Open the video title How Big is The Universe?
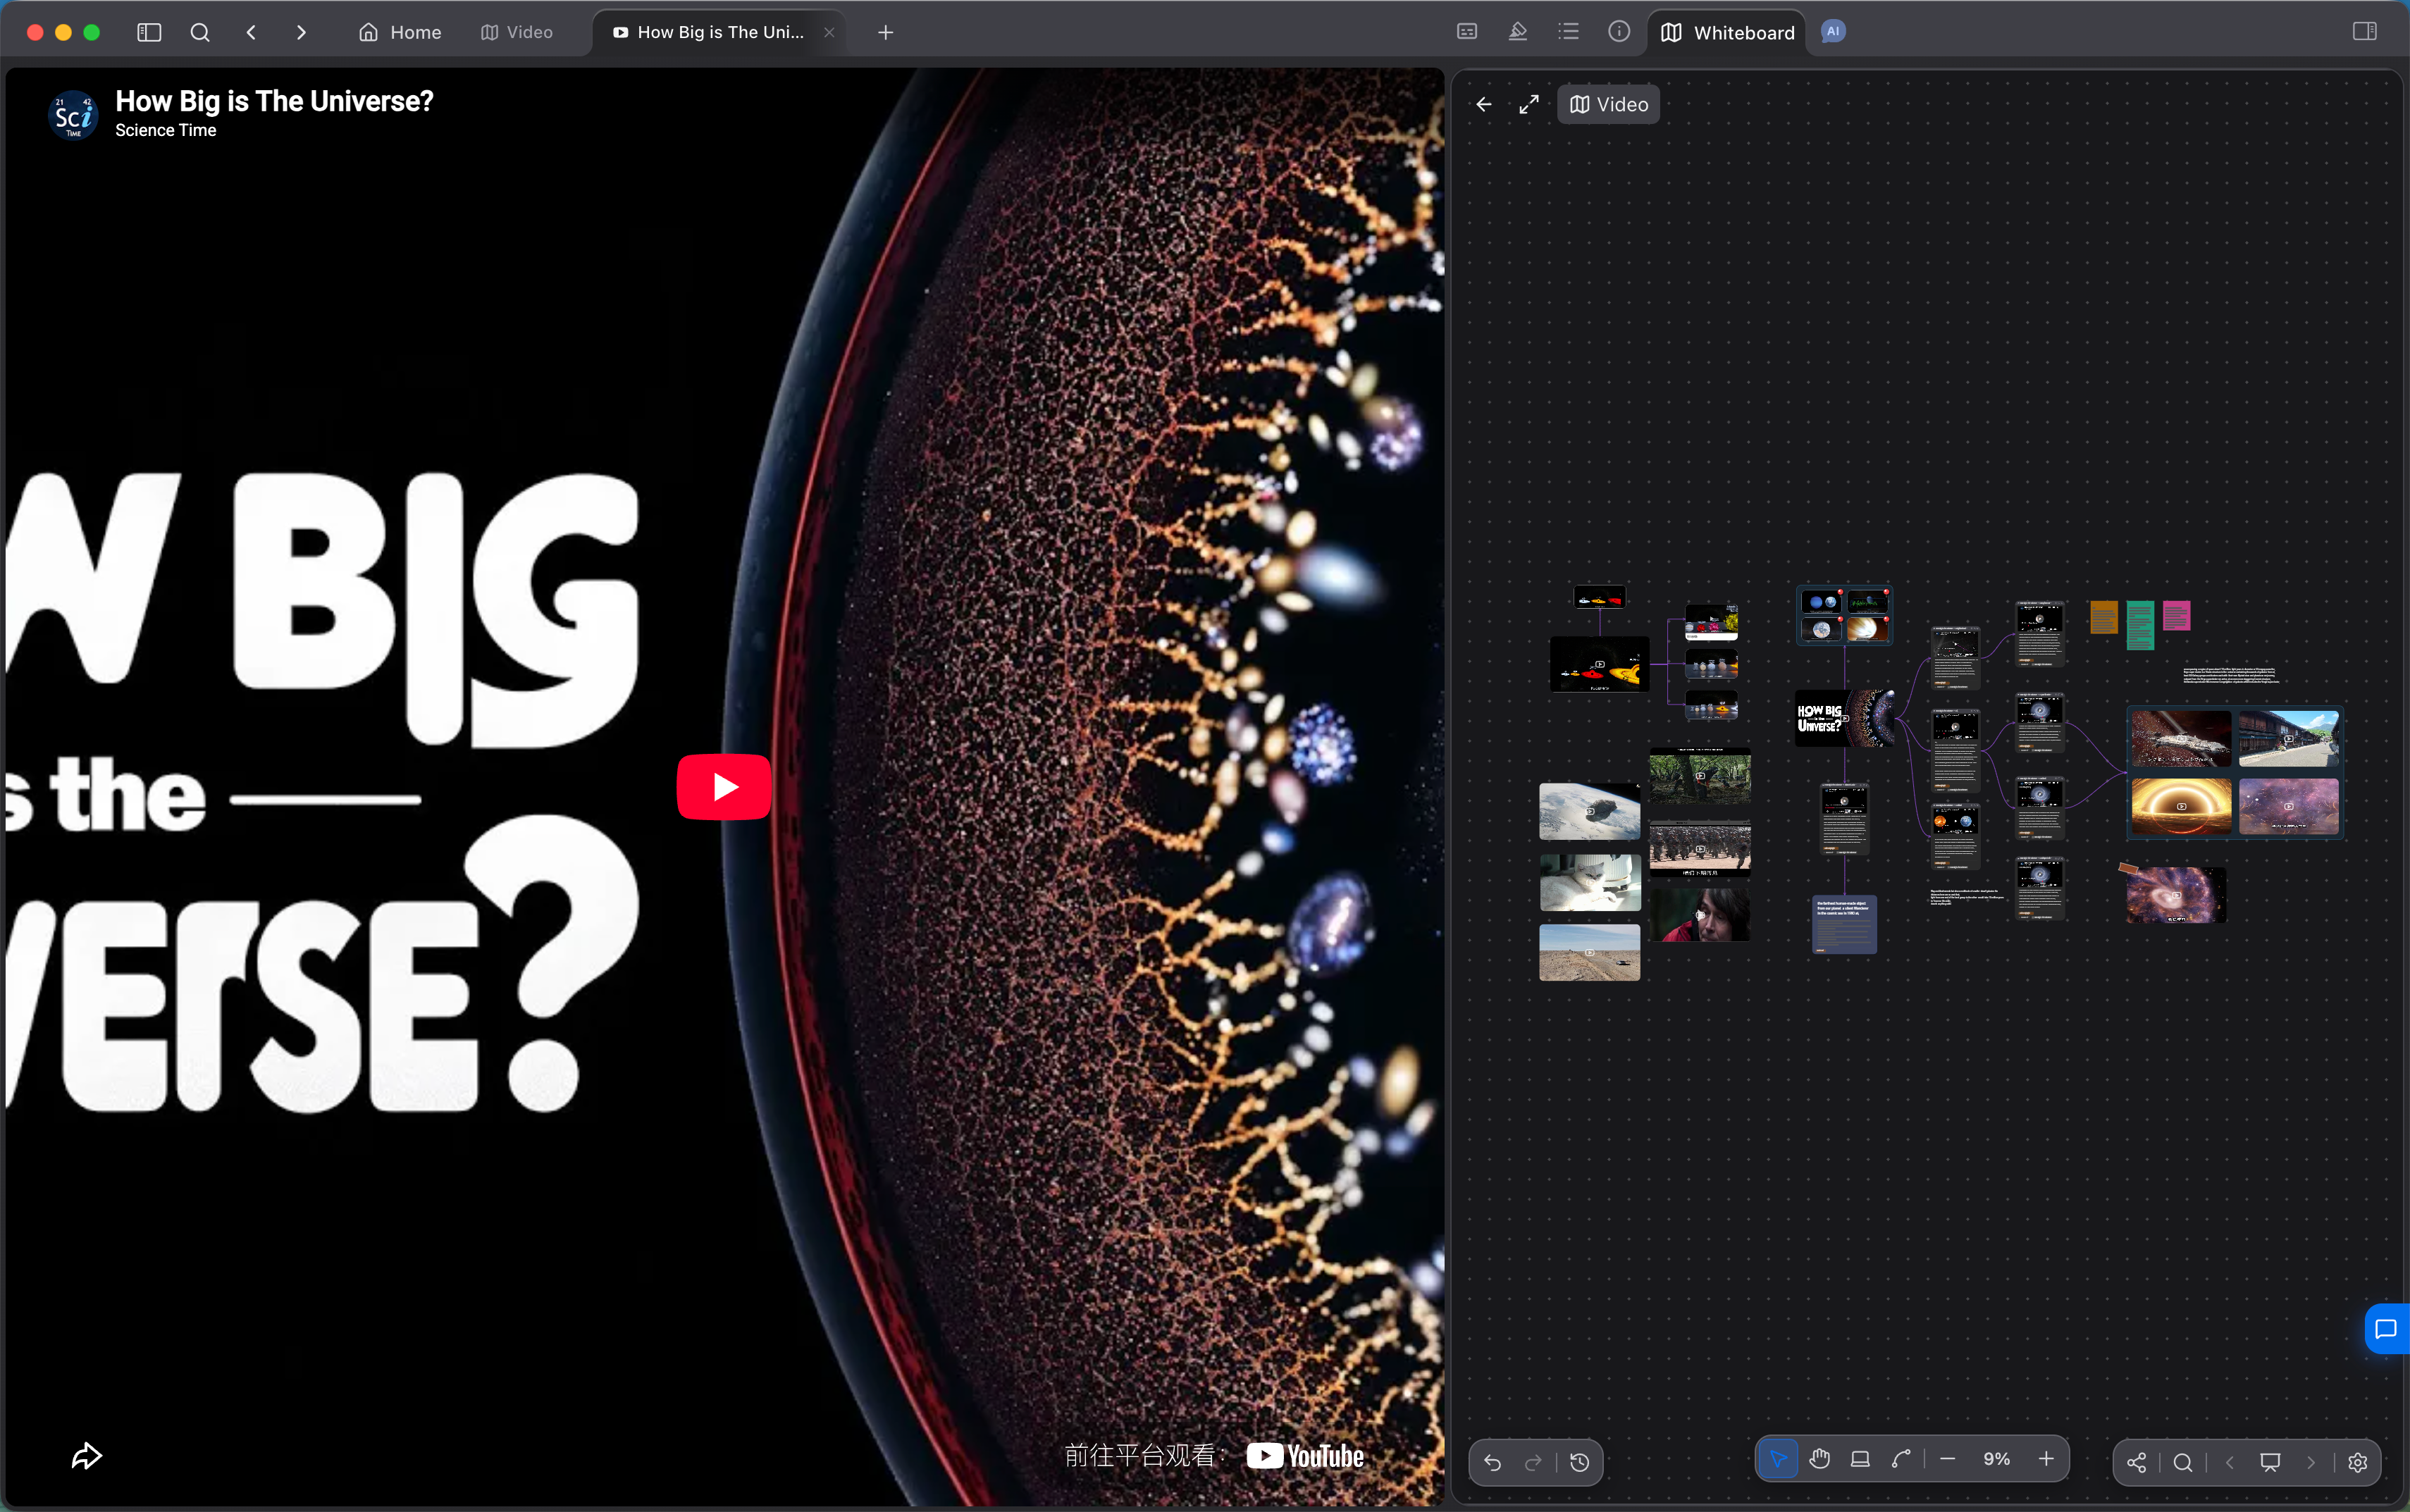This screenshot has width=2410, height=1512. [x=274, y=101]
